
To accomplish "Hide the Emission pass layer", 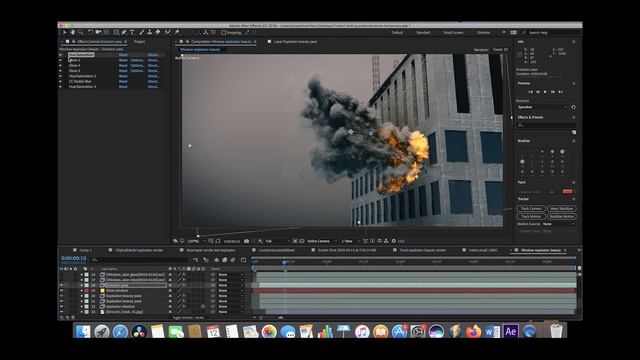I will 61,285.
